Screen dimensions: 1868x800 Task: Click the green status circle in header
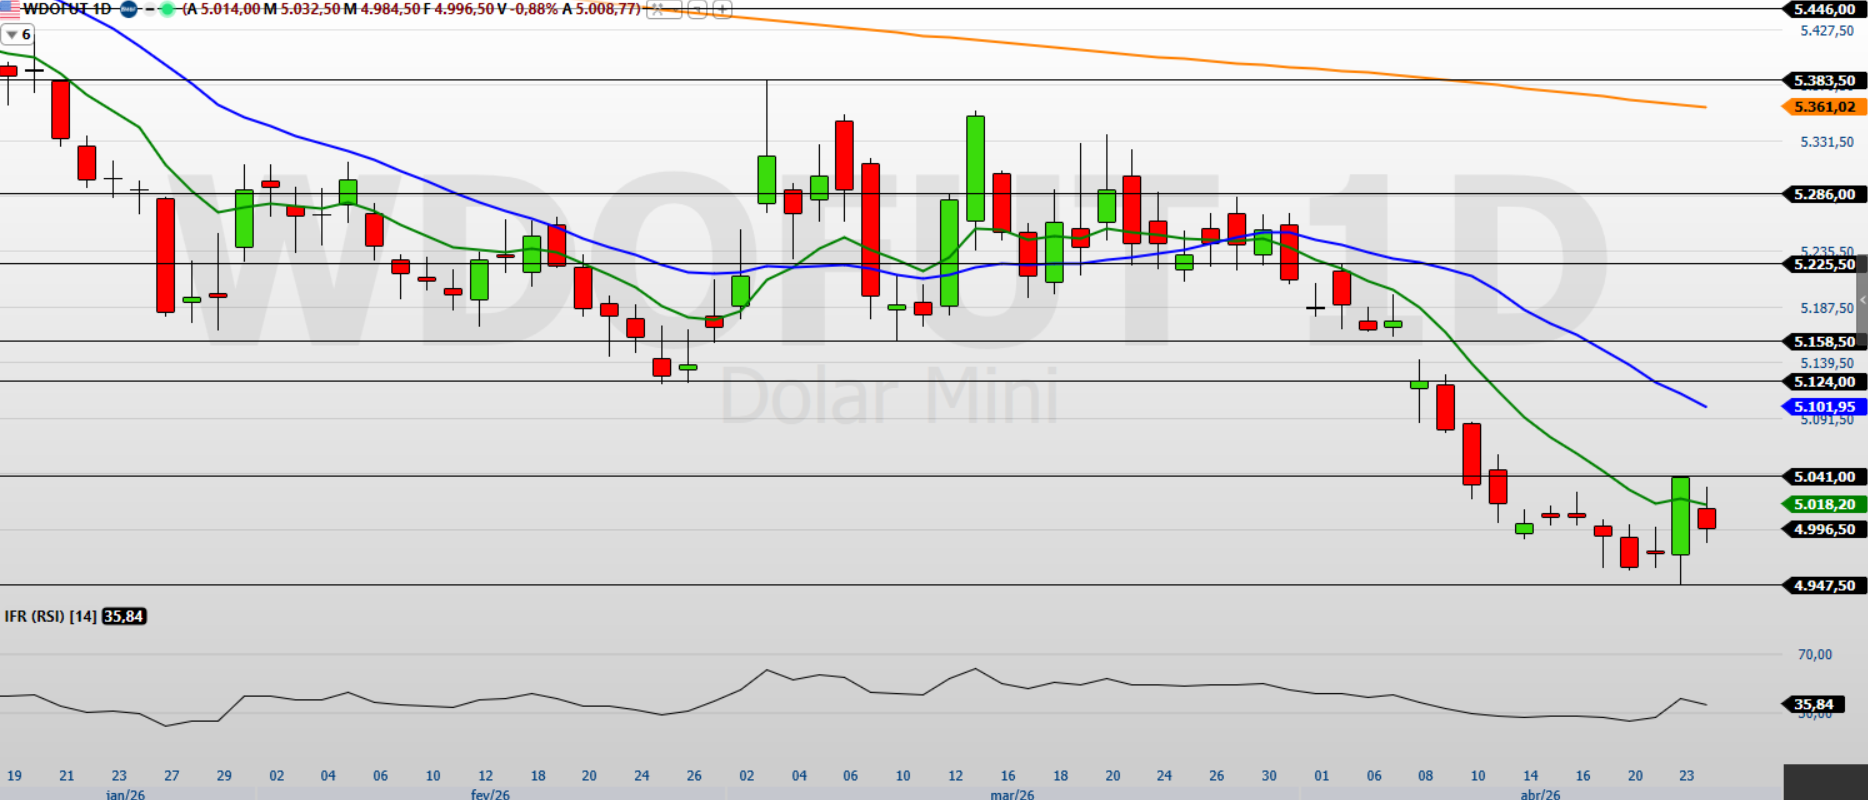[x=167, y=9]
